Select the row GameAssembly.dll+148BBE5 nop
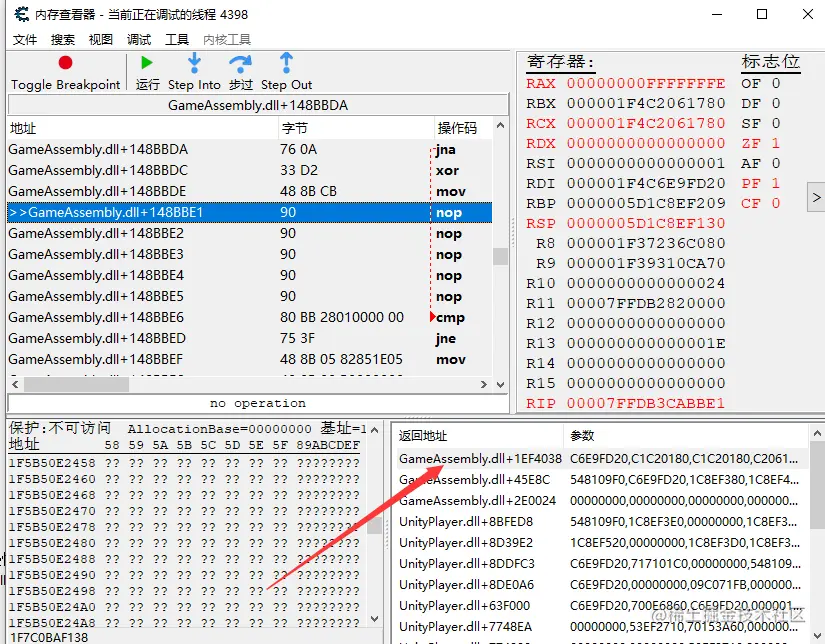Screen dimensions: 825x644 tap(250, 297)
